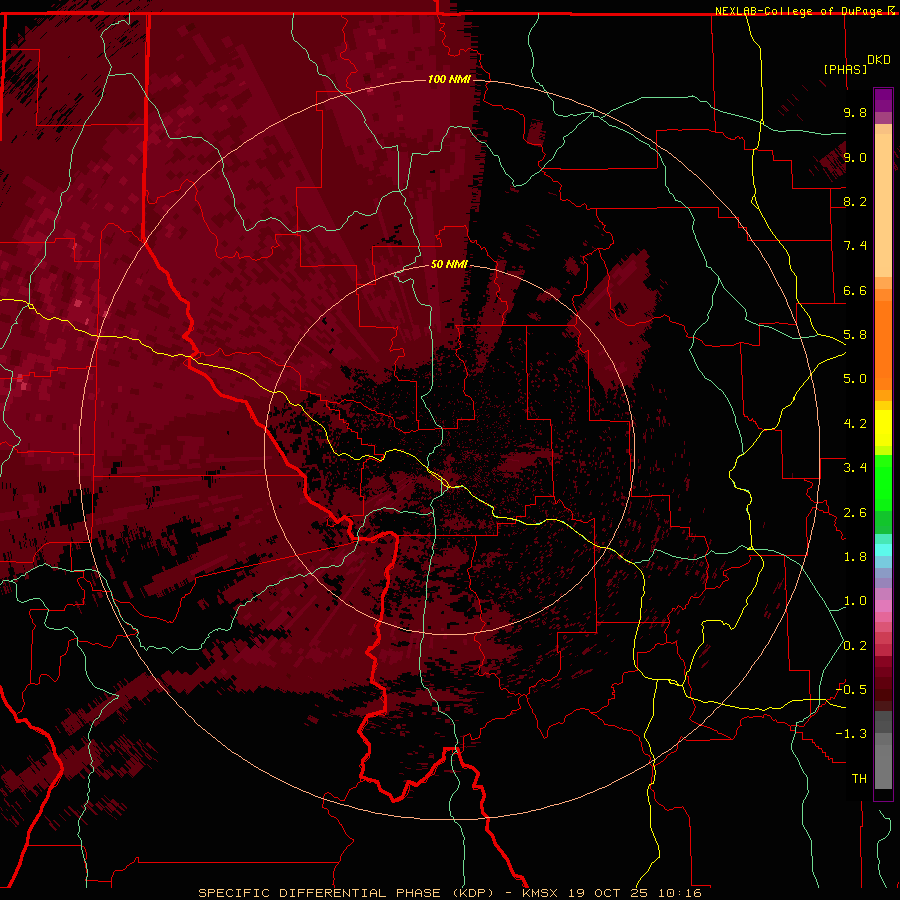Click the 1.8 legend value label
Viewport: 900px width, 900px height.
[855, 557]
